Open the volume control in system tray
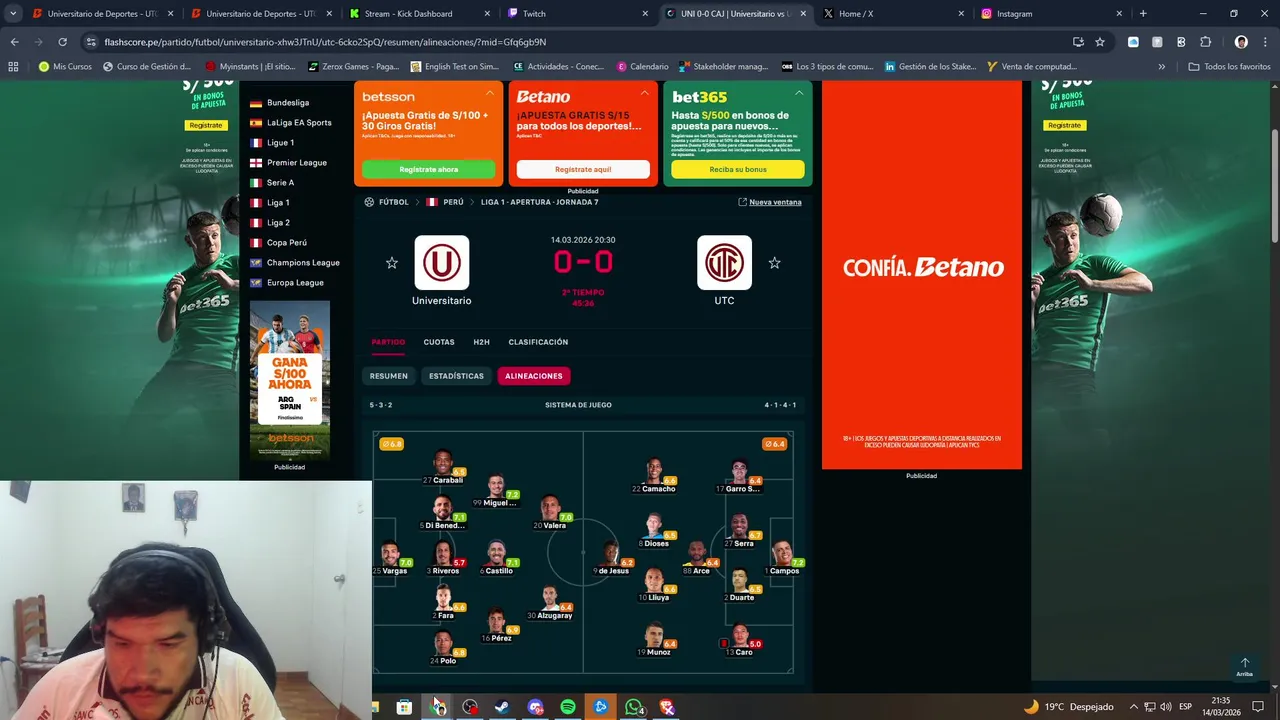 pos(1165,707)
